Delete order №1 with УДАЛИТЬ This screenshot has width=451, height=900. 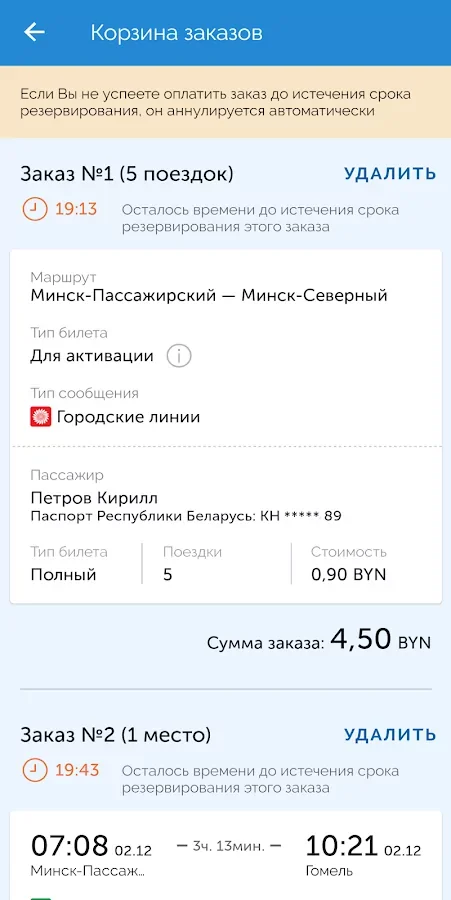click(x=390, y=174)
